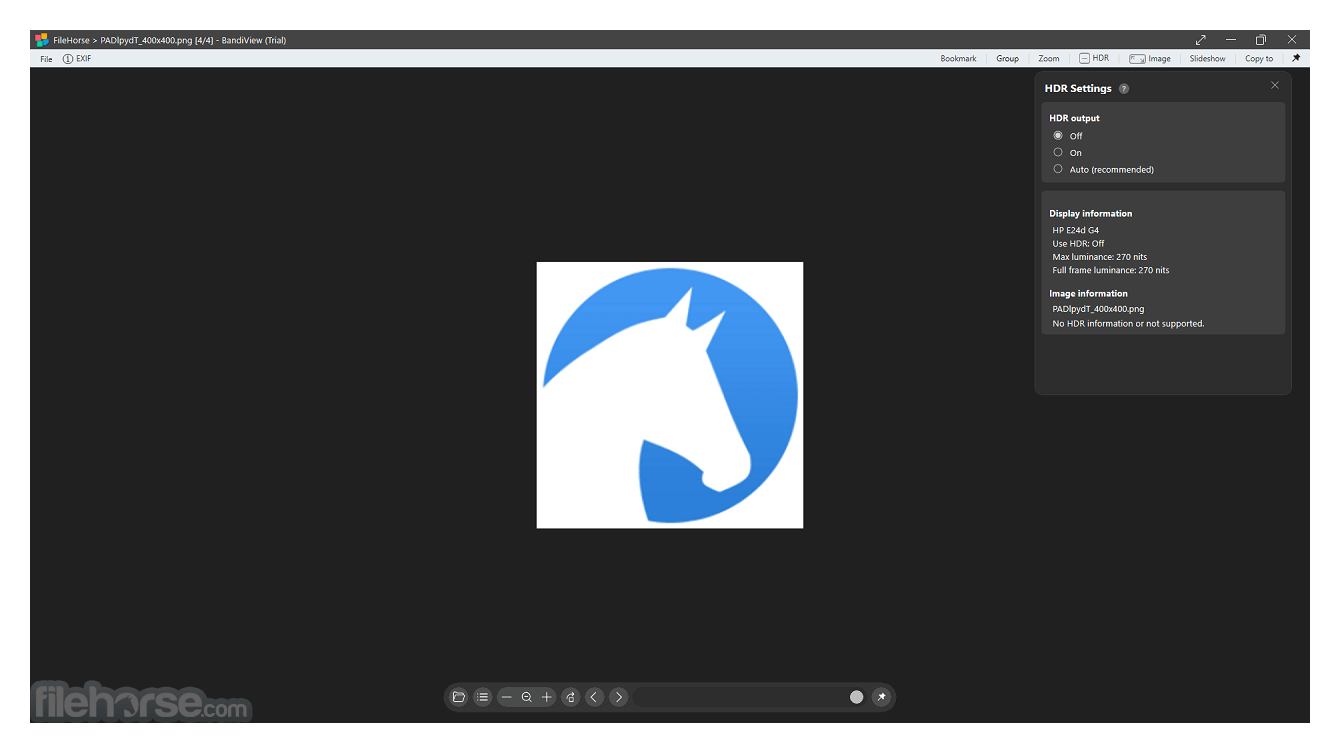This screenshot has width=1340, height=753.
Task: Open the File menu
Action: (46, 59)
